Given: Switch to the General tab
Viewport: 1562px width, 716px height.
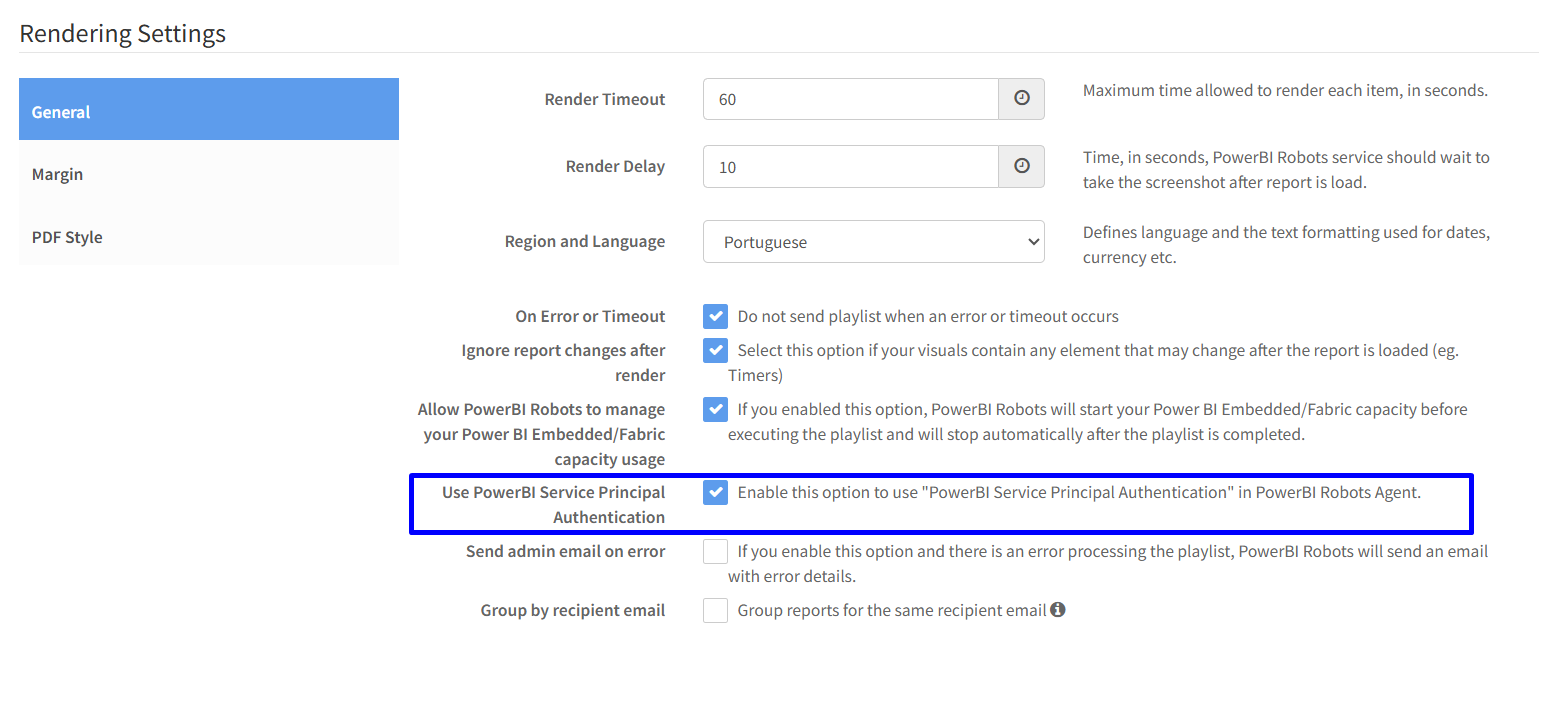Looking at the screenshot, I should pos(208,110).
